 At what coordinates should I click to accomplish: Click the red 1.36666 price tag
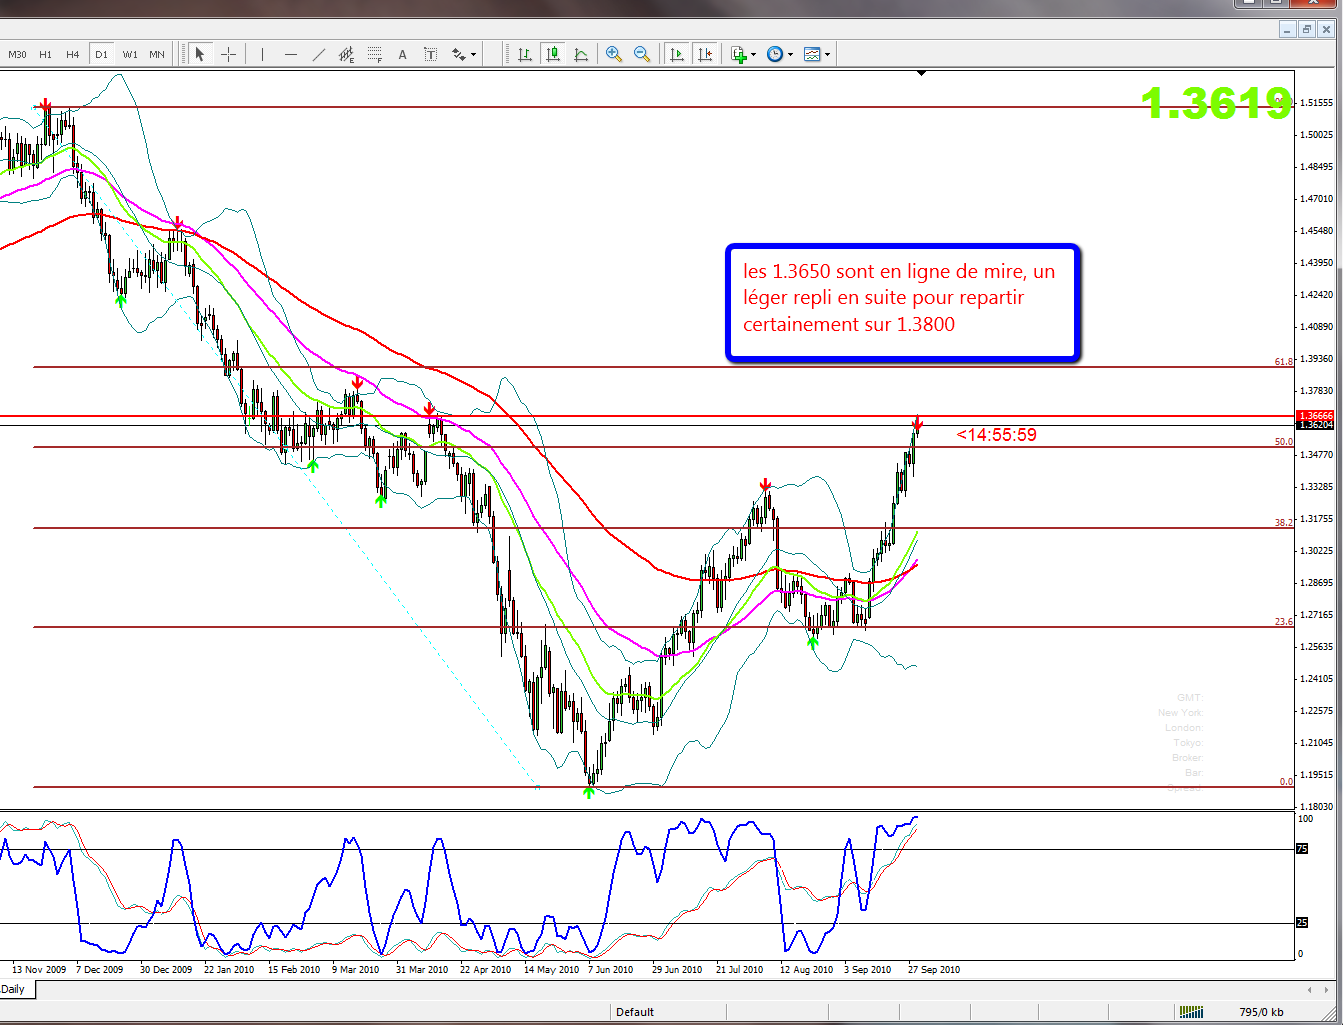1315,416
